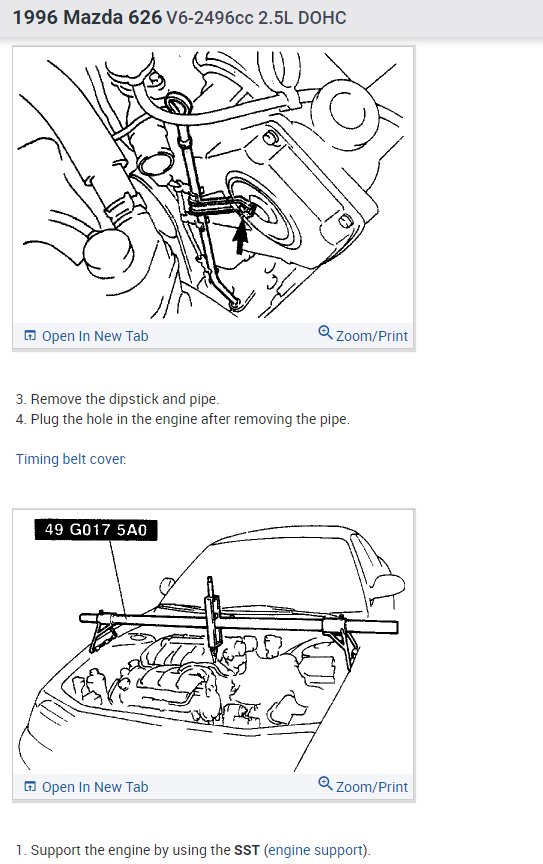Viewport: 543px width, 864px height.
Task: Open the engine support diagram via 'Open In New Tab' text
Action: point(95,787)
